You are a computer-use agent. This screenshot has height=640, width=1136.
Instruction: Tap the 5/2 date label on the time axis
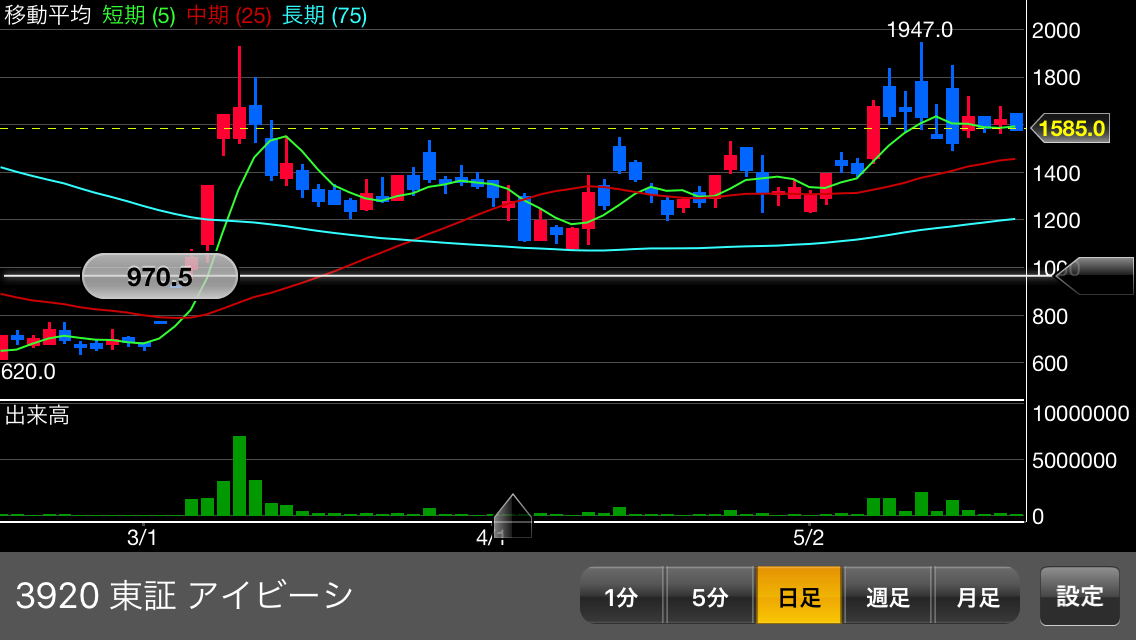click(808, 537)
